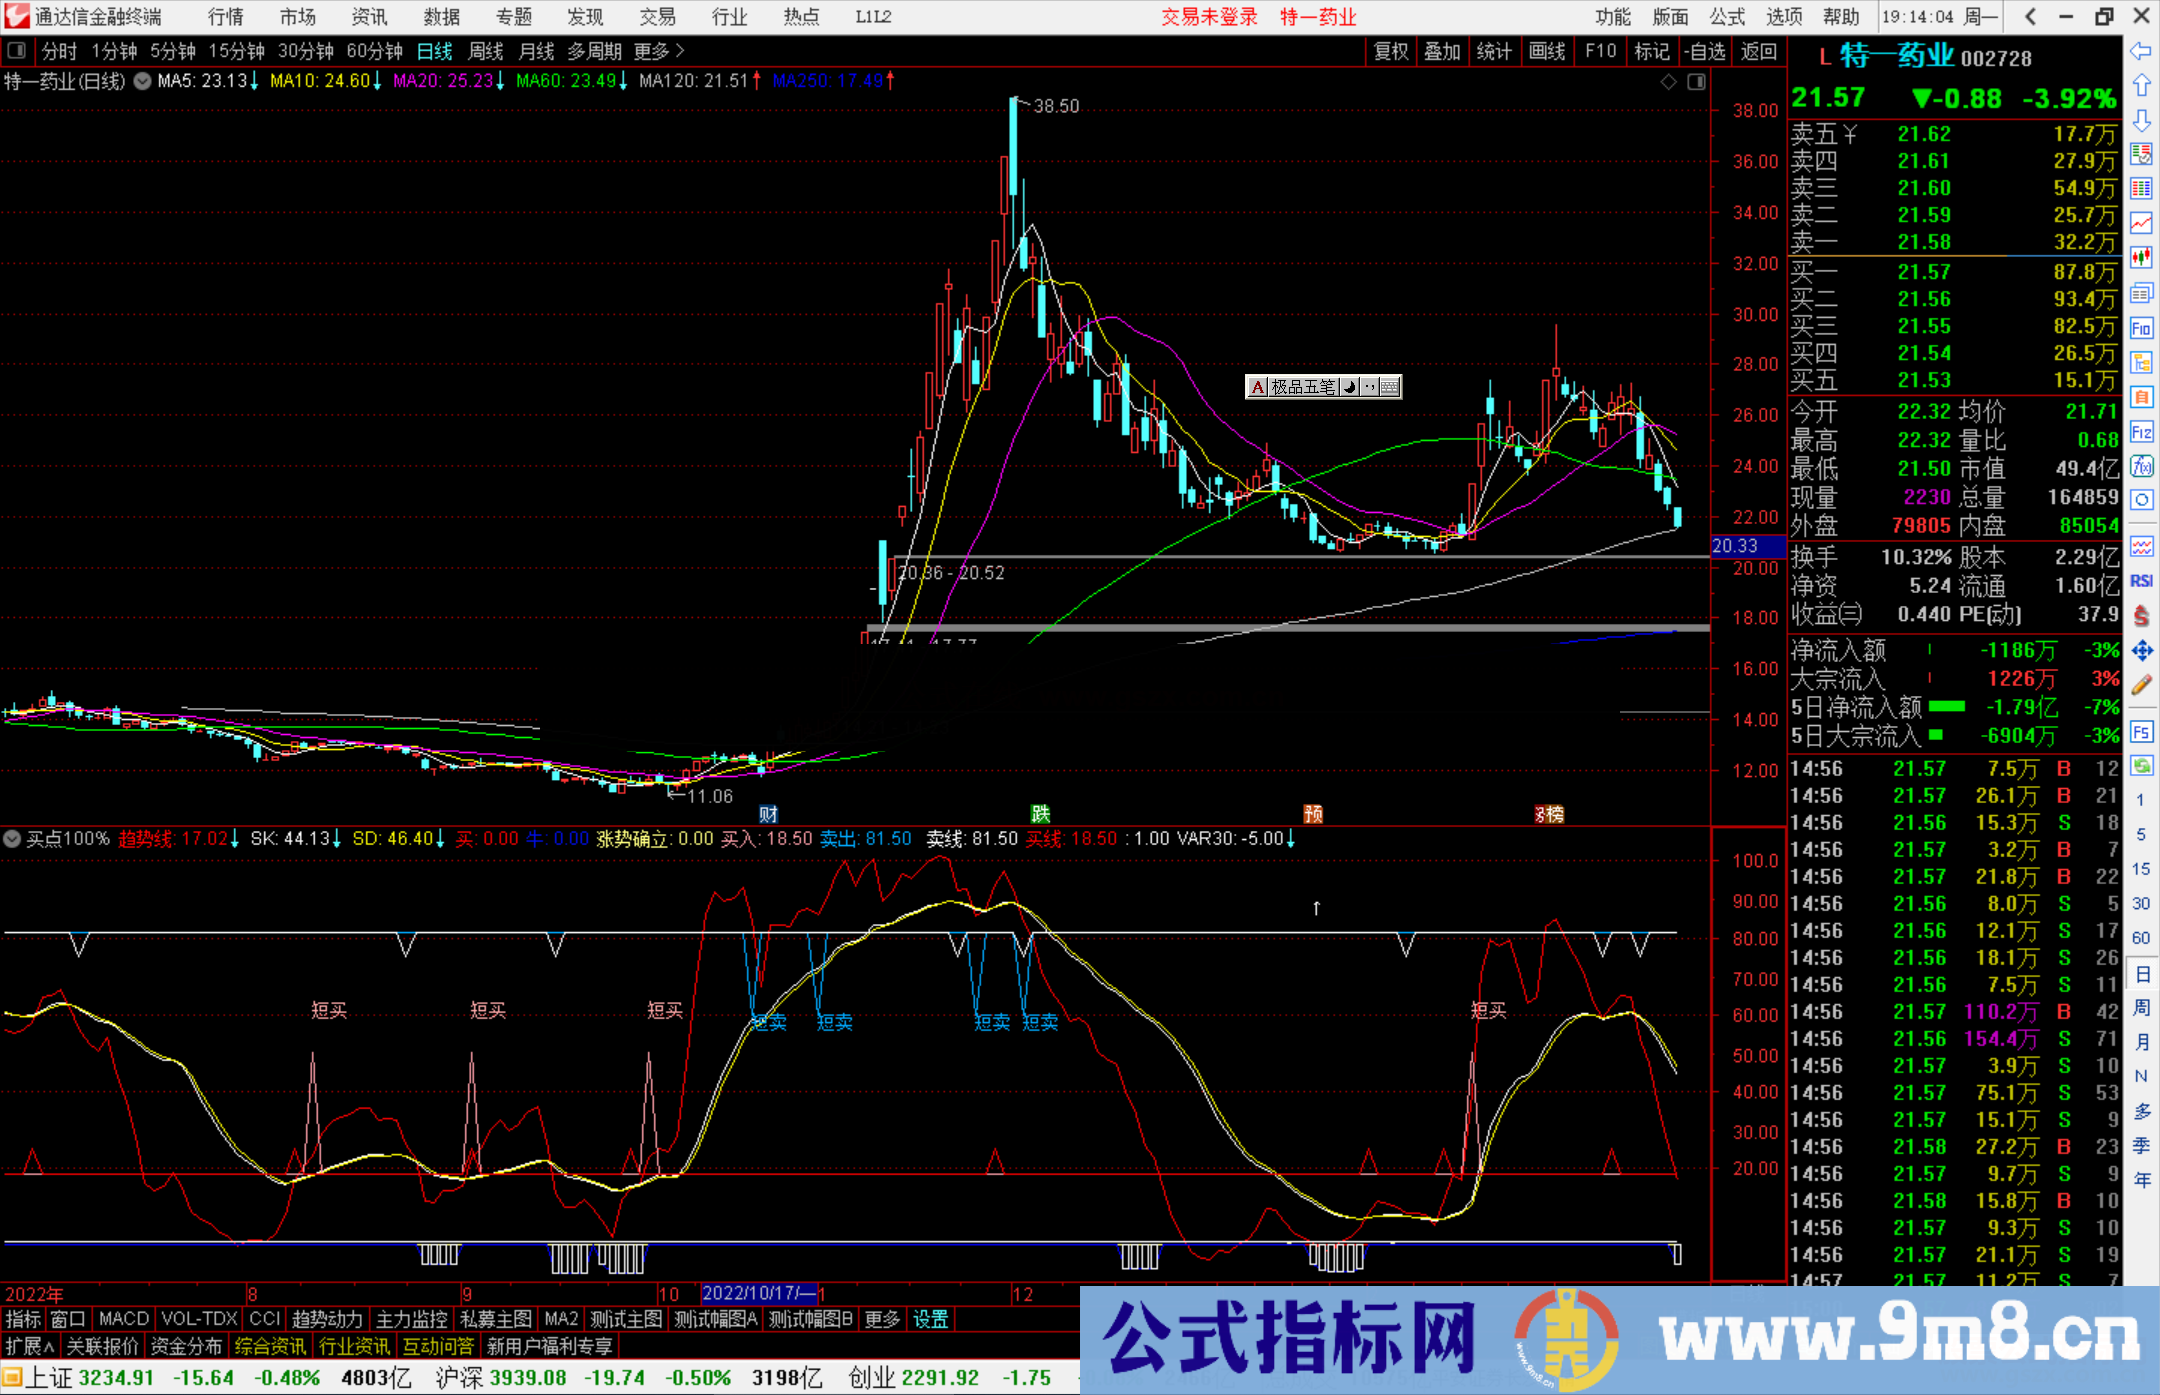Open the 更多 indicators menu in bottom bar

(882, 1319)
